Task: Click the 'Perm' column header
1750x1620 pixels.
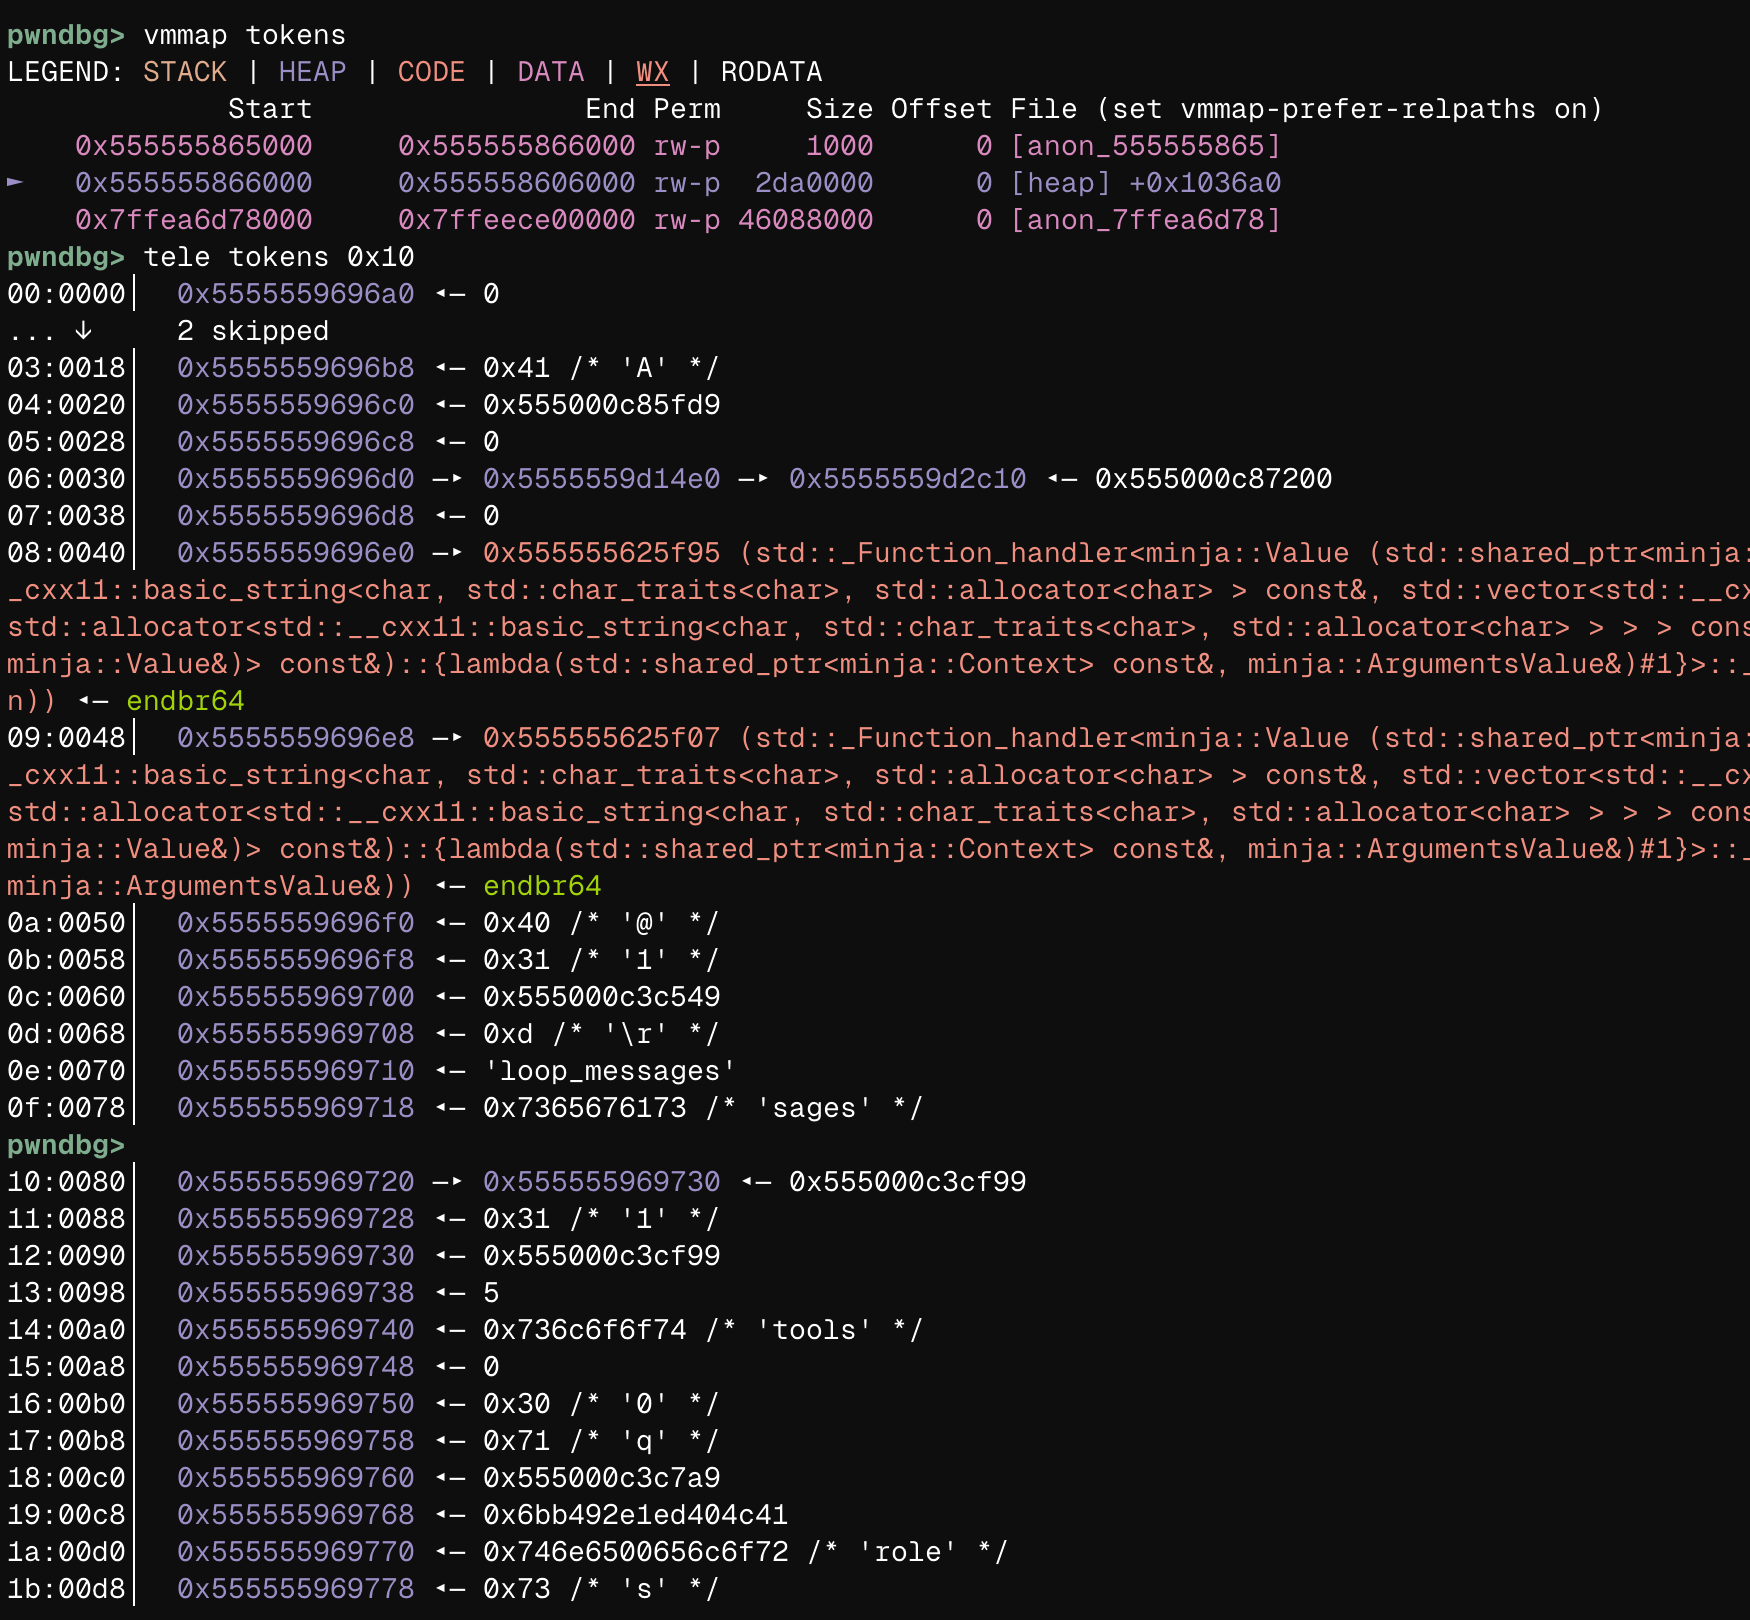Action: (686, 109)
